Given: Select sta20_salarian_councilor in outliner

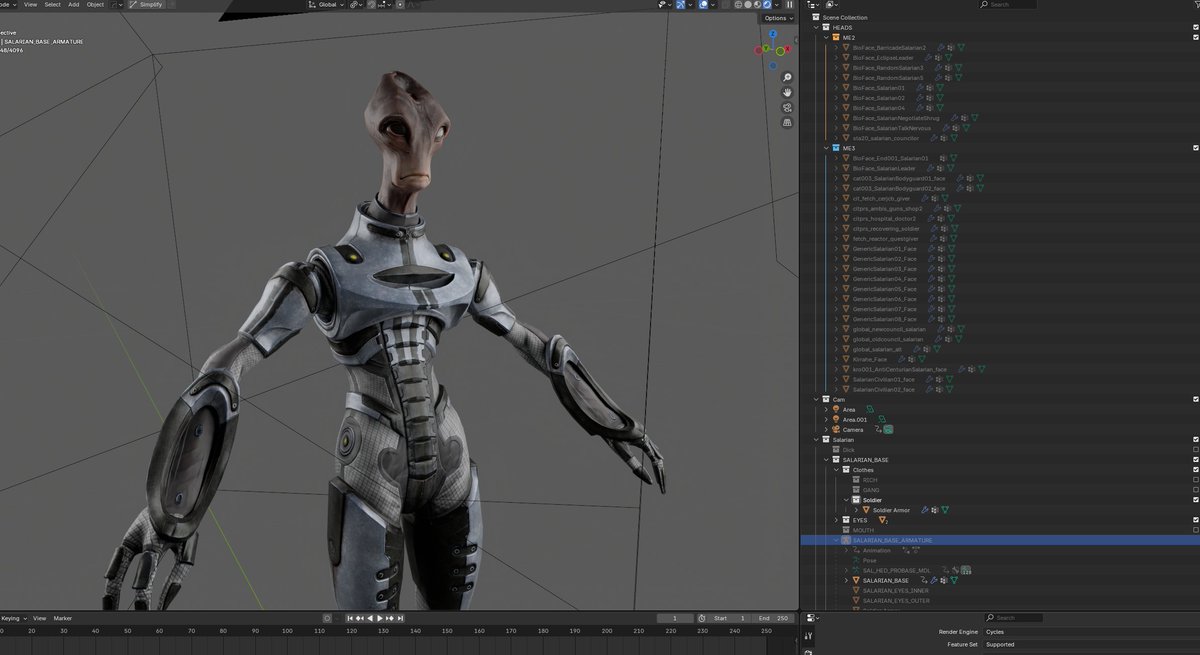Looking at the screenshot, I should pyautogui.click(x=886, y=138).
